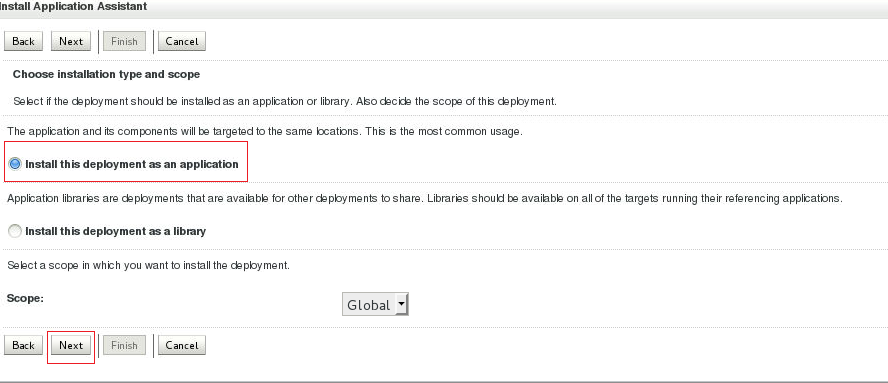
Task: Proceed with the red-outlined bottom Next button
Action: tap(71, 345)
